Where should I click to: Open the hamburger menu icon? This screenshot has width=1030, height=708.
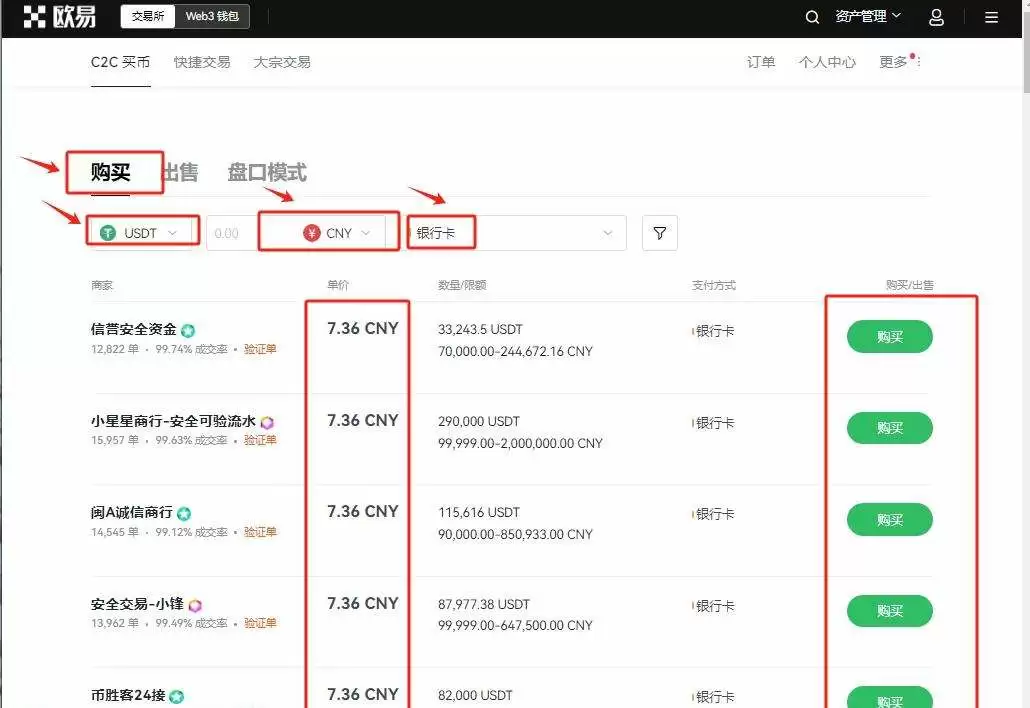click(991, 17)
